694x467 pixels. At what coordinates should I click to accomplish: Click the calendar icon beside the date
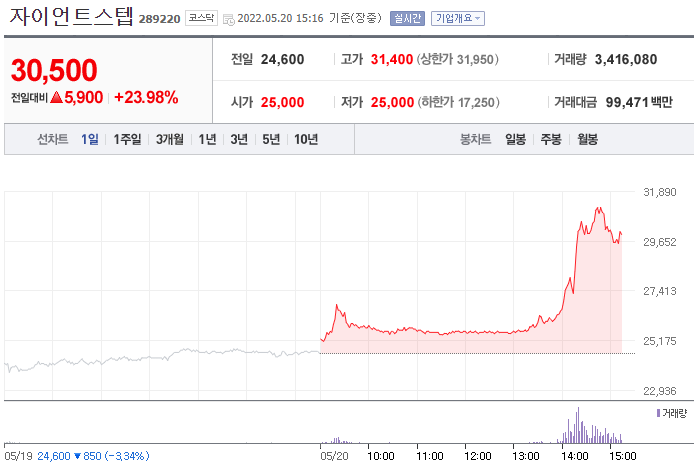229,19
